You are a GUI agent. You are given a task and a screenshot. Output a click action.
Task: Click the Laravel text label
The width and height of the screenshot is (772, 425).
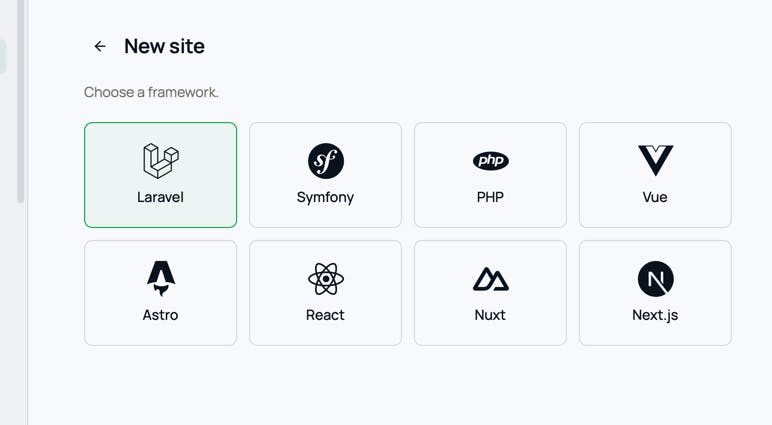pyautogui.click(x=161, y=197)
